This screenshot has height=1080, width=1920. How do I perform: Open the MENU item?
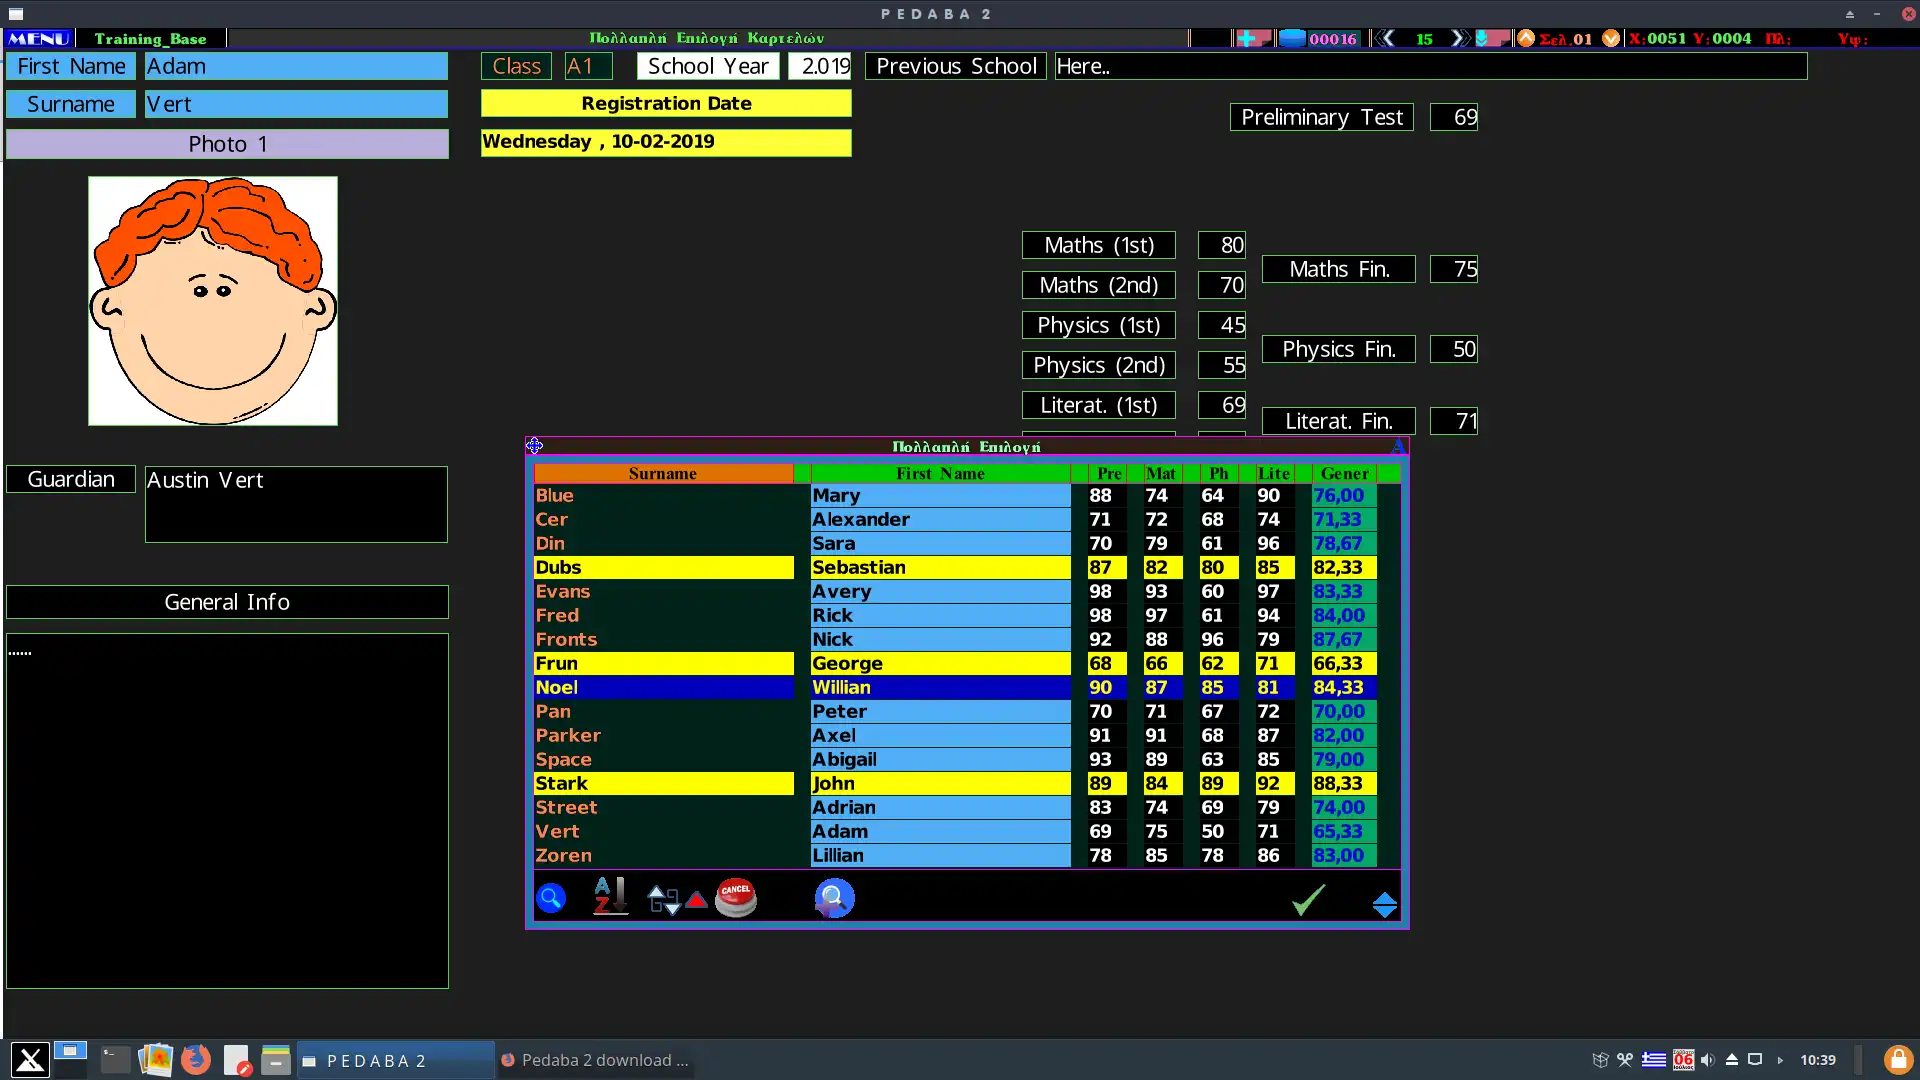(x=39, y=38)
